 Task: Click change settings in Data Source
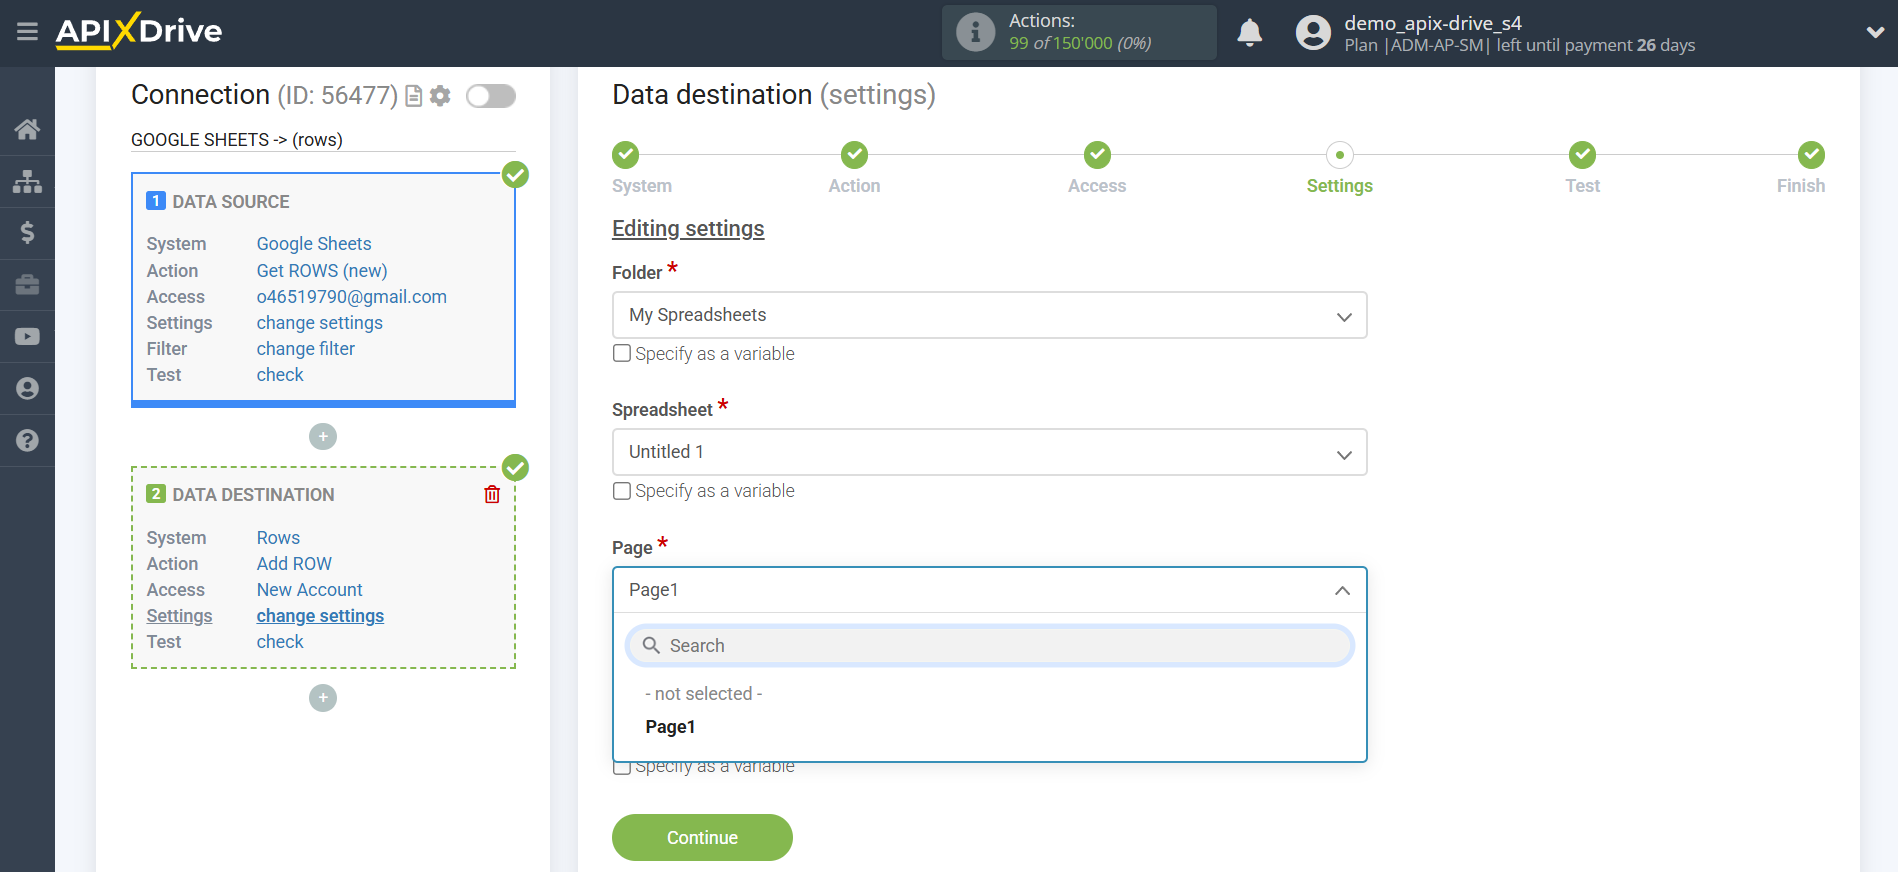[x=320, y=323]
